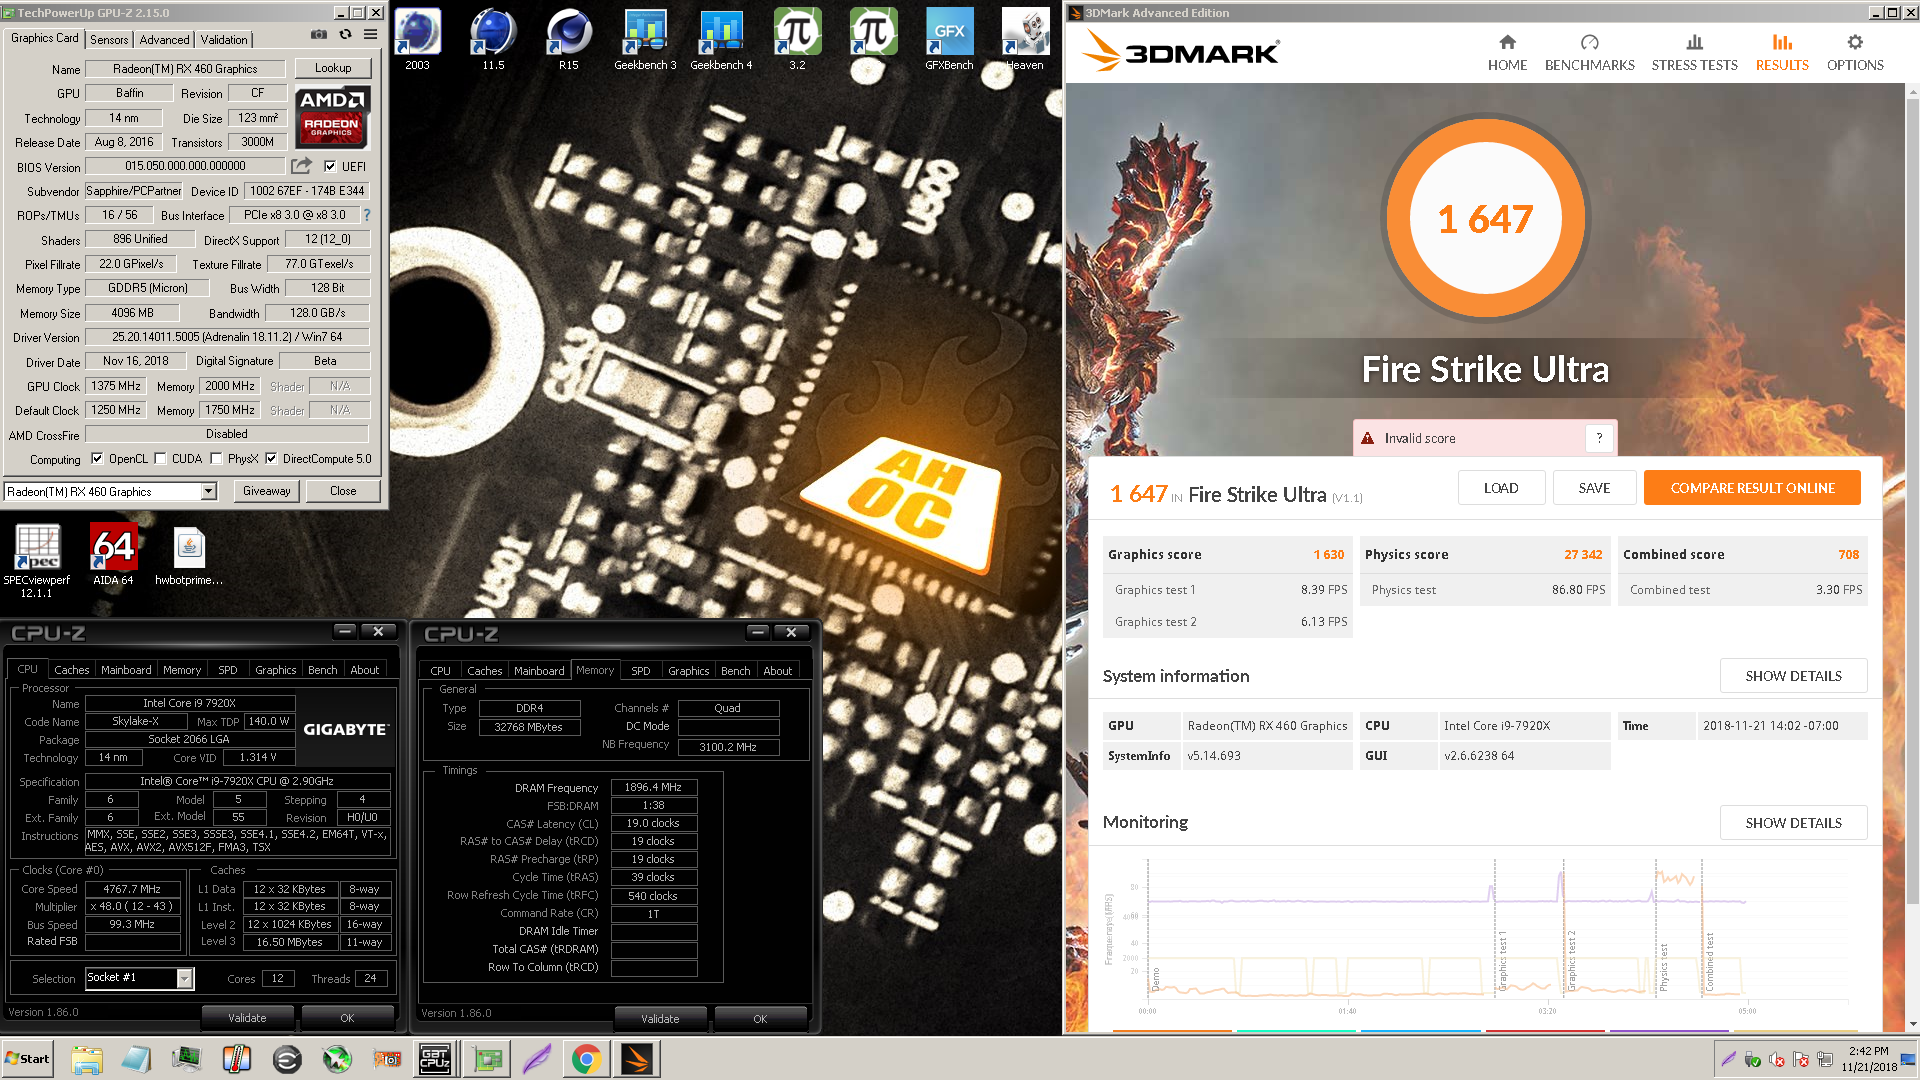Open the Geekbench 3 desktop shortcut
Image resolution: width=1920 pixels, height=1080 pixels.
[x=645, y=40]
